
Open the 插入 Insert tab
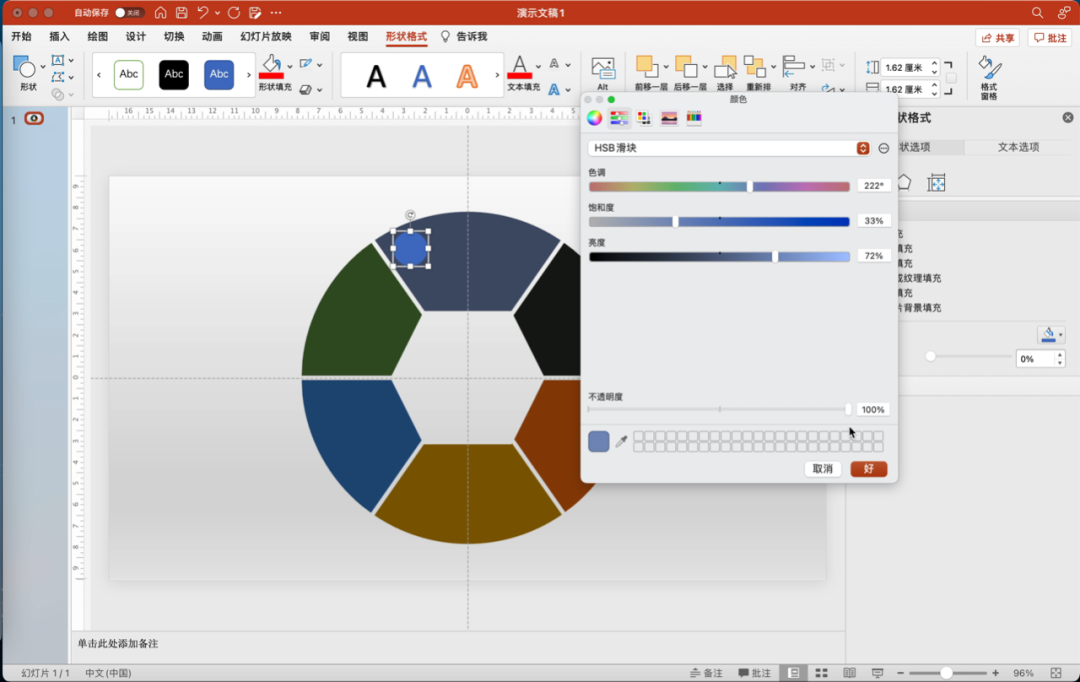59,37
